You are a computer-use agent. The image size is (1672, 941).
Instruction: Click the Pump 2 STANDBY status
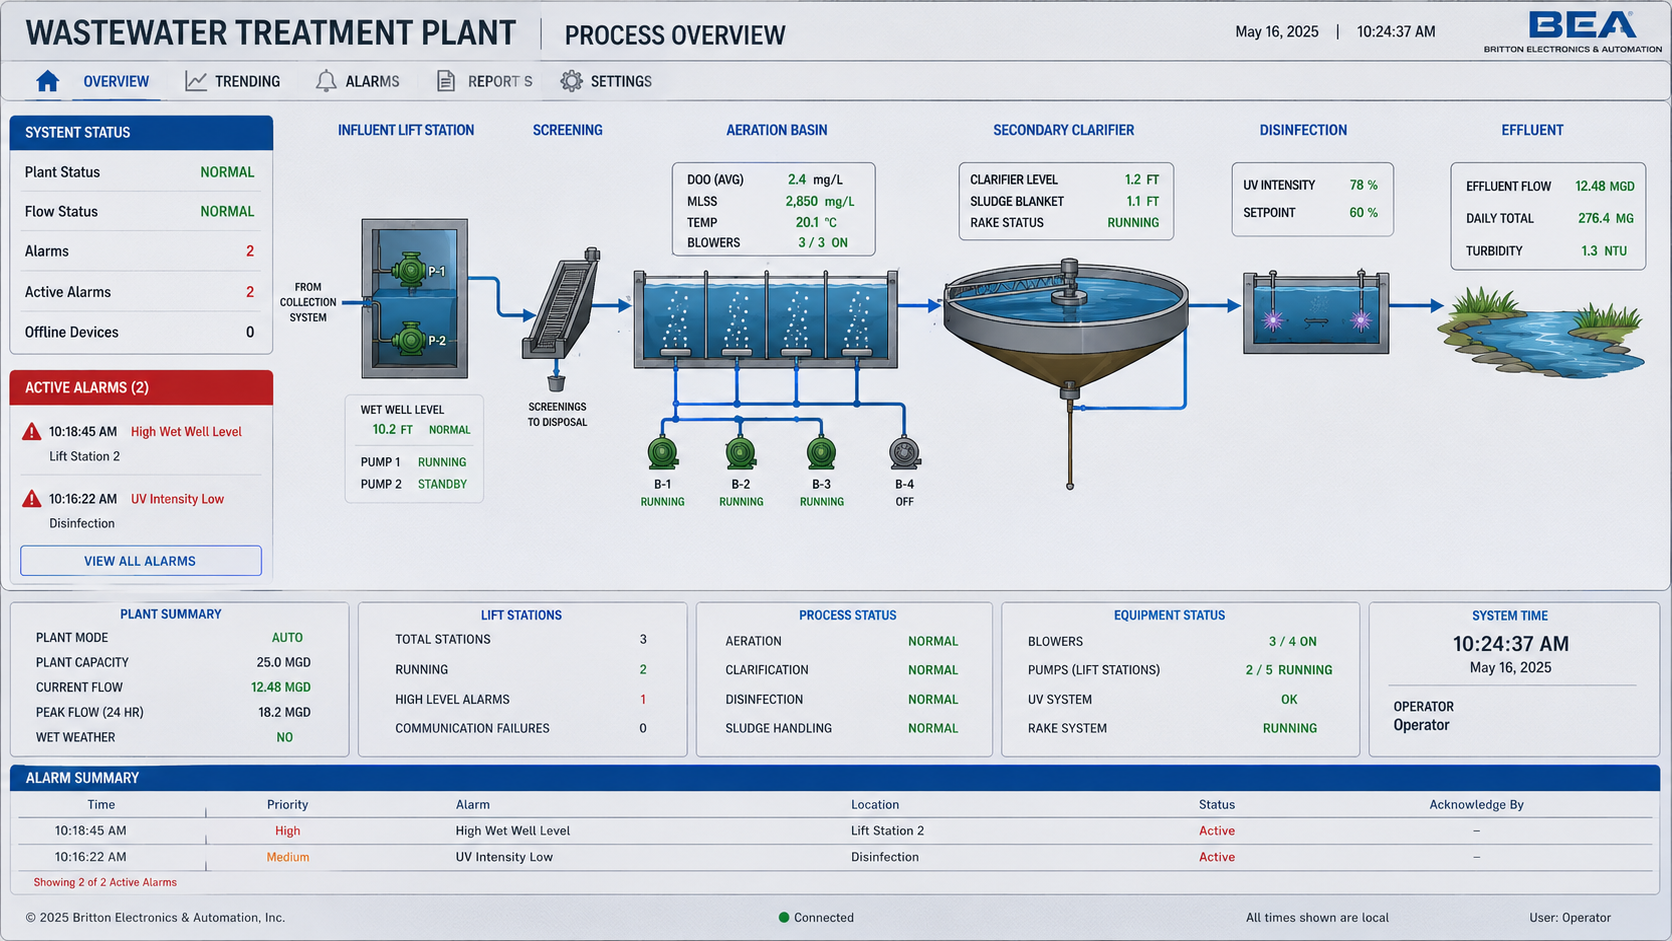[x=442, y=484]
